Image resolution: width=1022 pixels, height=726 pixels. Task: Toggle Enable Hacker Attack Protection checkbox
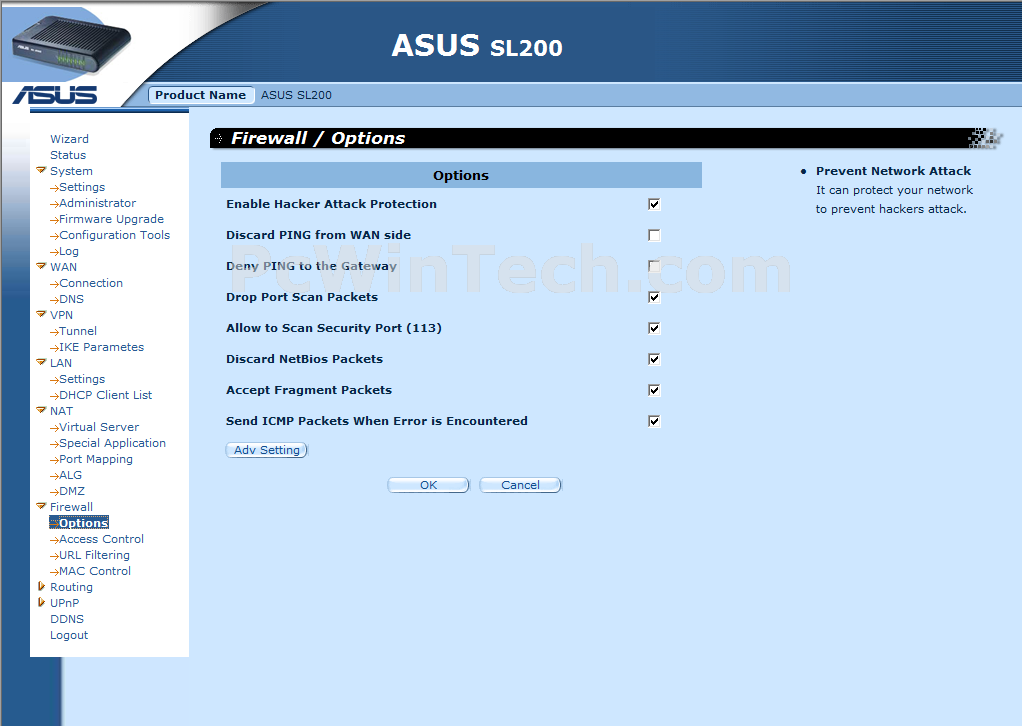(x=654, y=204)
